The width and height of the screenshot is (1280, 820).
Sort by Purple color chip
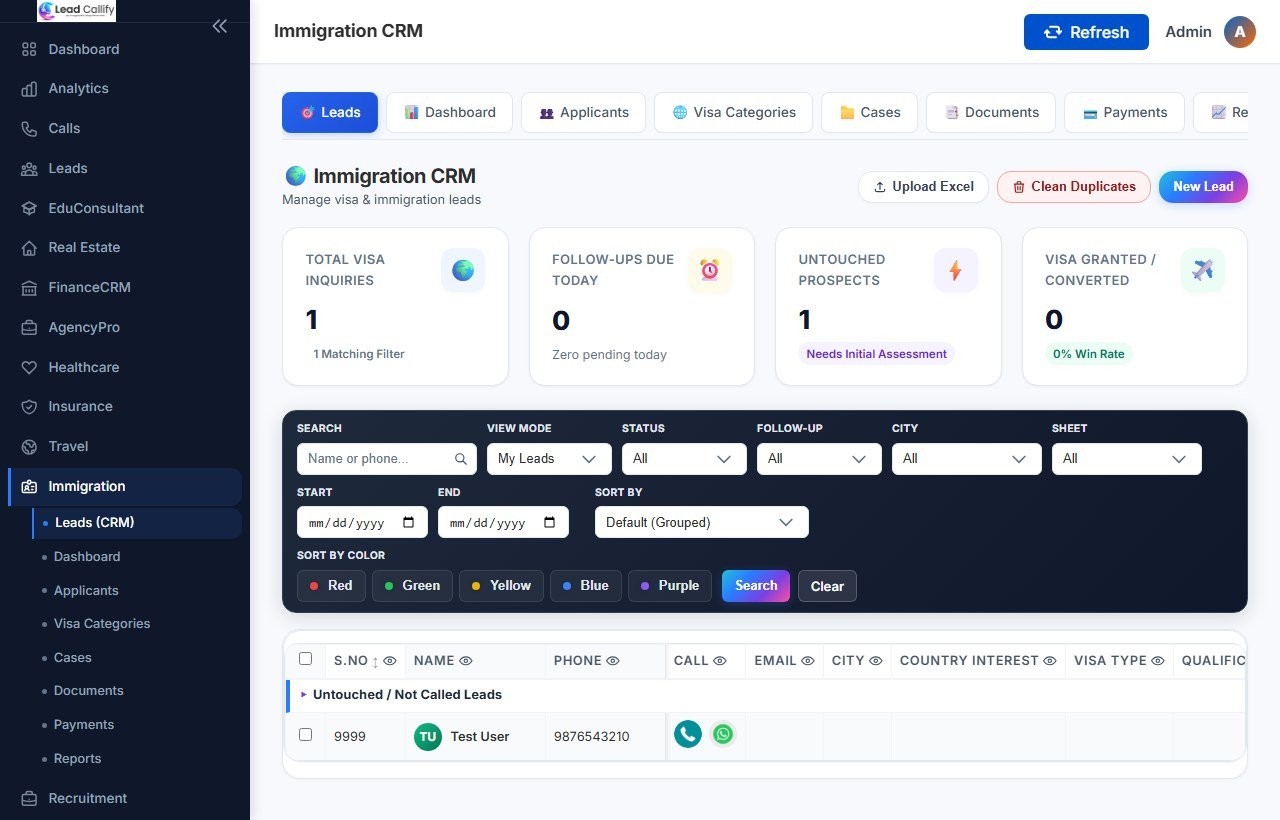click(670, 586)
